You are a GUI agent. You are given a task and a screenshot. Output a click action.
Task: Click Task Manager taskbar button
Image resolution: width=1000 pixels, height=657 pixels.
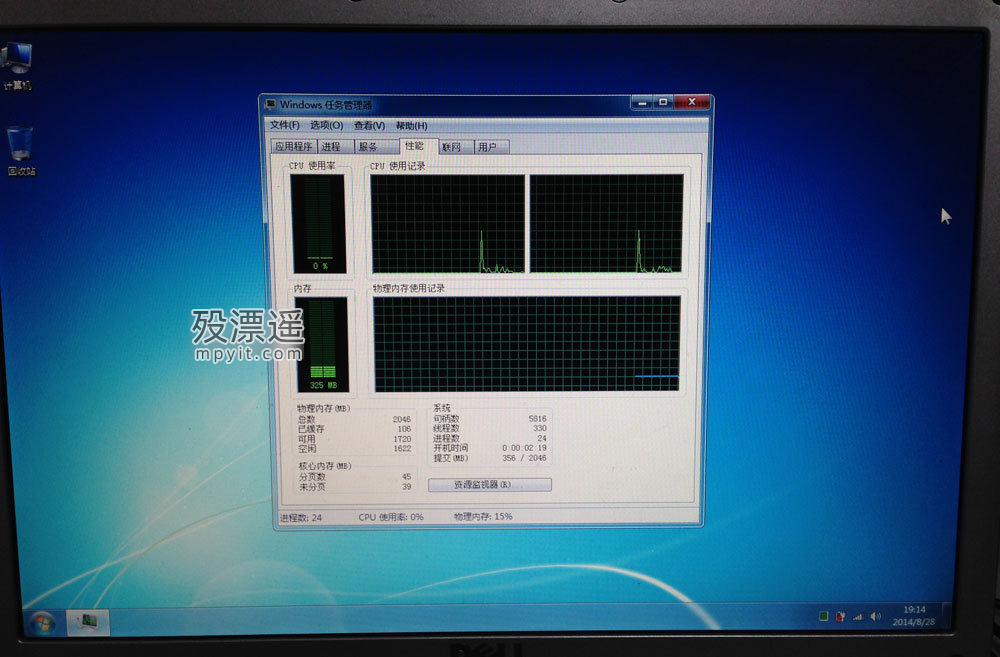coord(89,621)
